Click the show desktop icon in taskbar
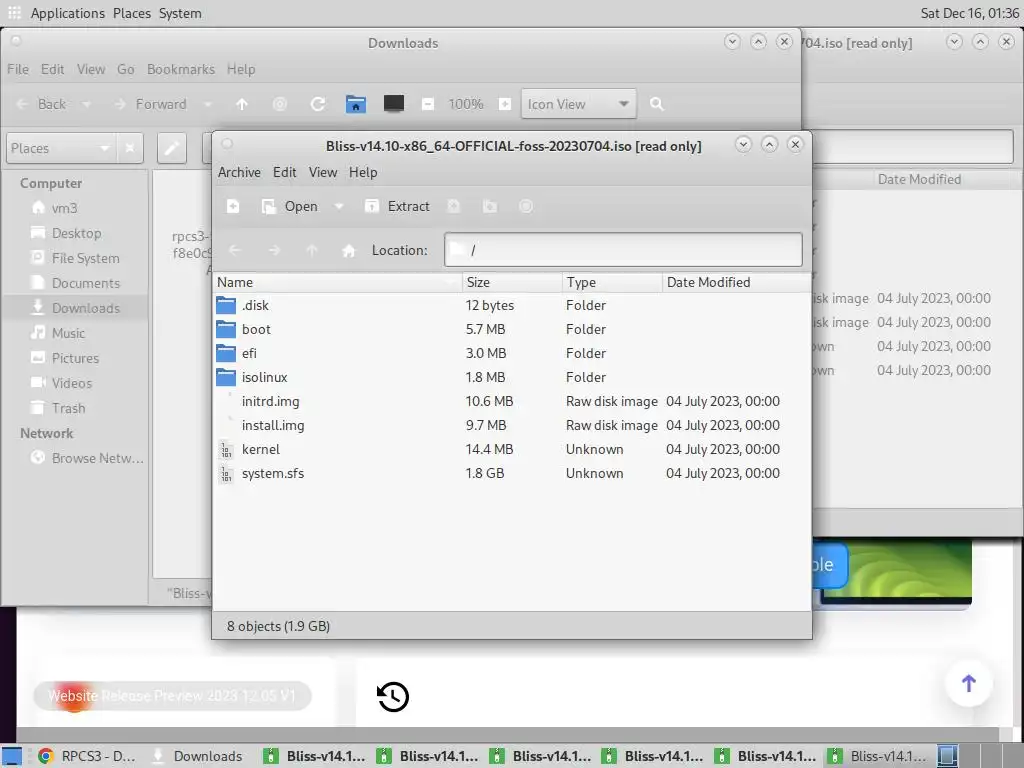Viewport: 1024px width, 768px height. tap(12, 756)
